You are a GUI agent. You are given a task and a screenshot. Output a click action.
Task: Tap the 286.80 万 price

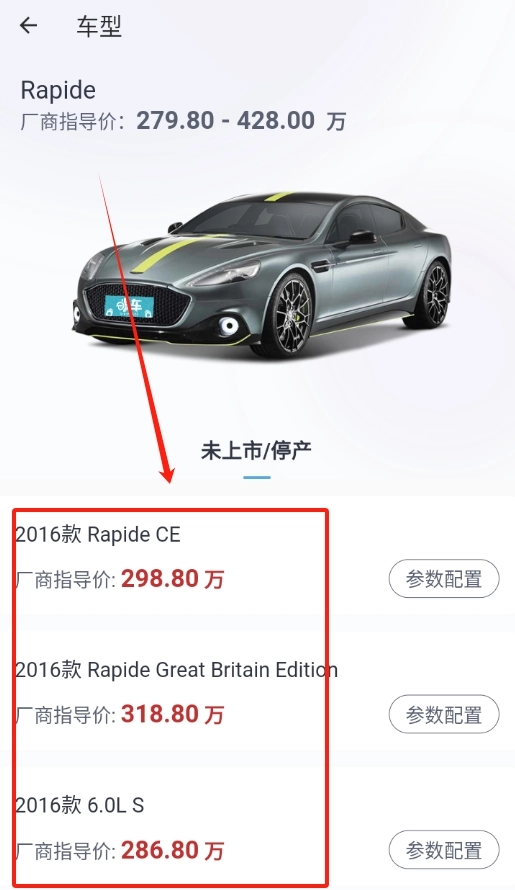point(173,850)
